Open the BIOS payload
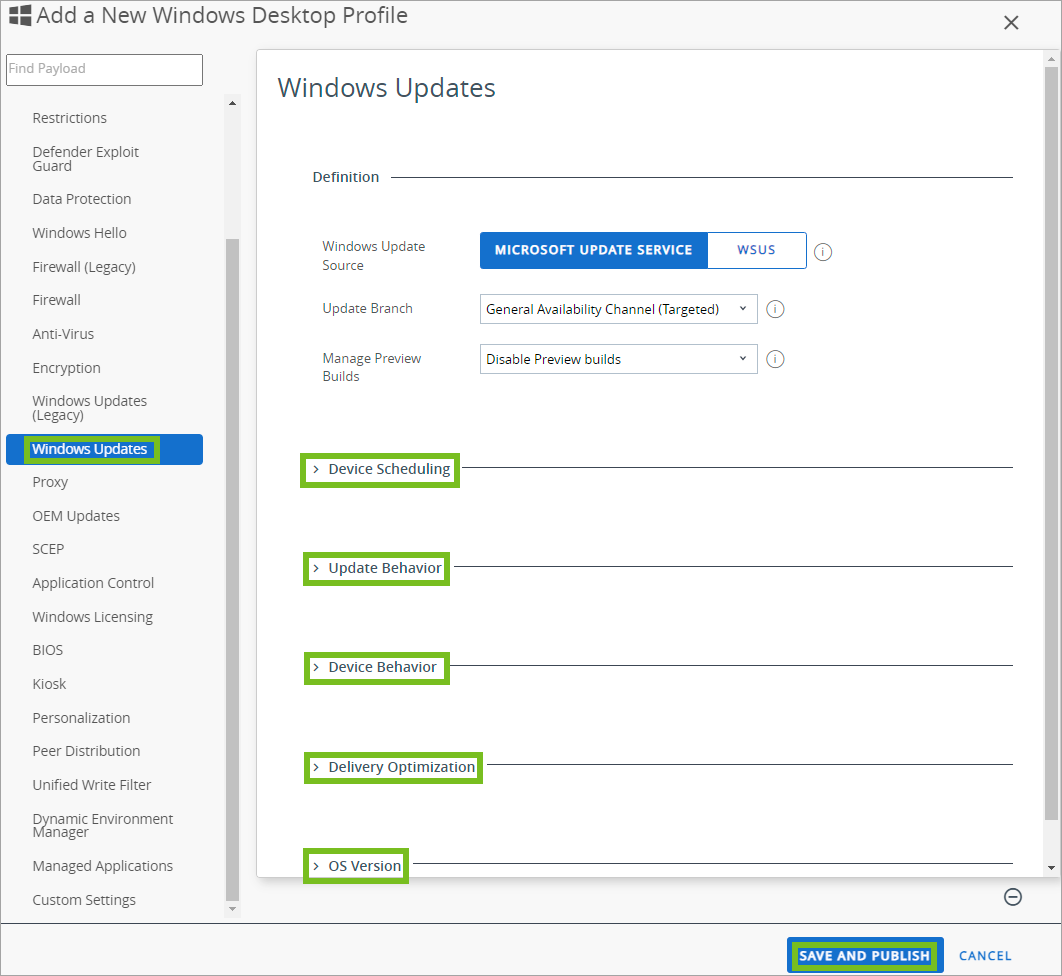The image size is (1062, 976). (x=47, y=650)
